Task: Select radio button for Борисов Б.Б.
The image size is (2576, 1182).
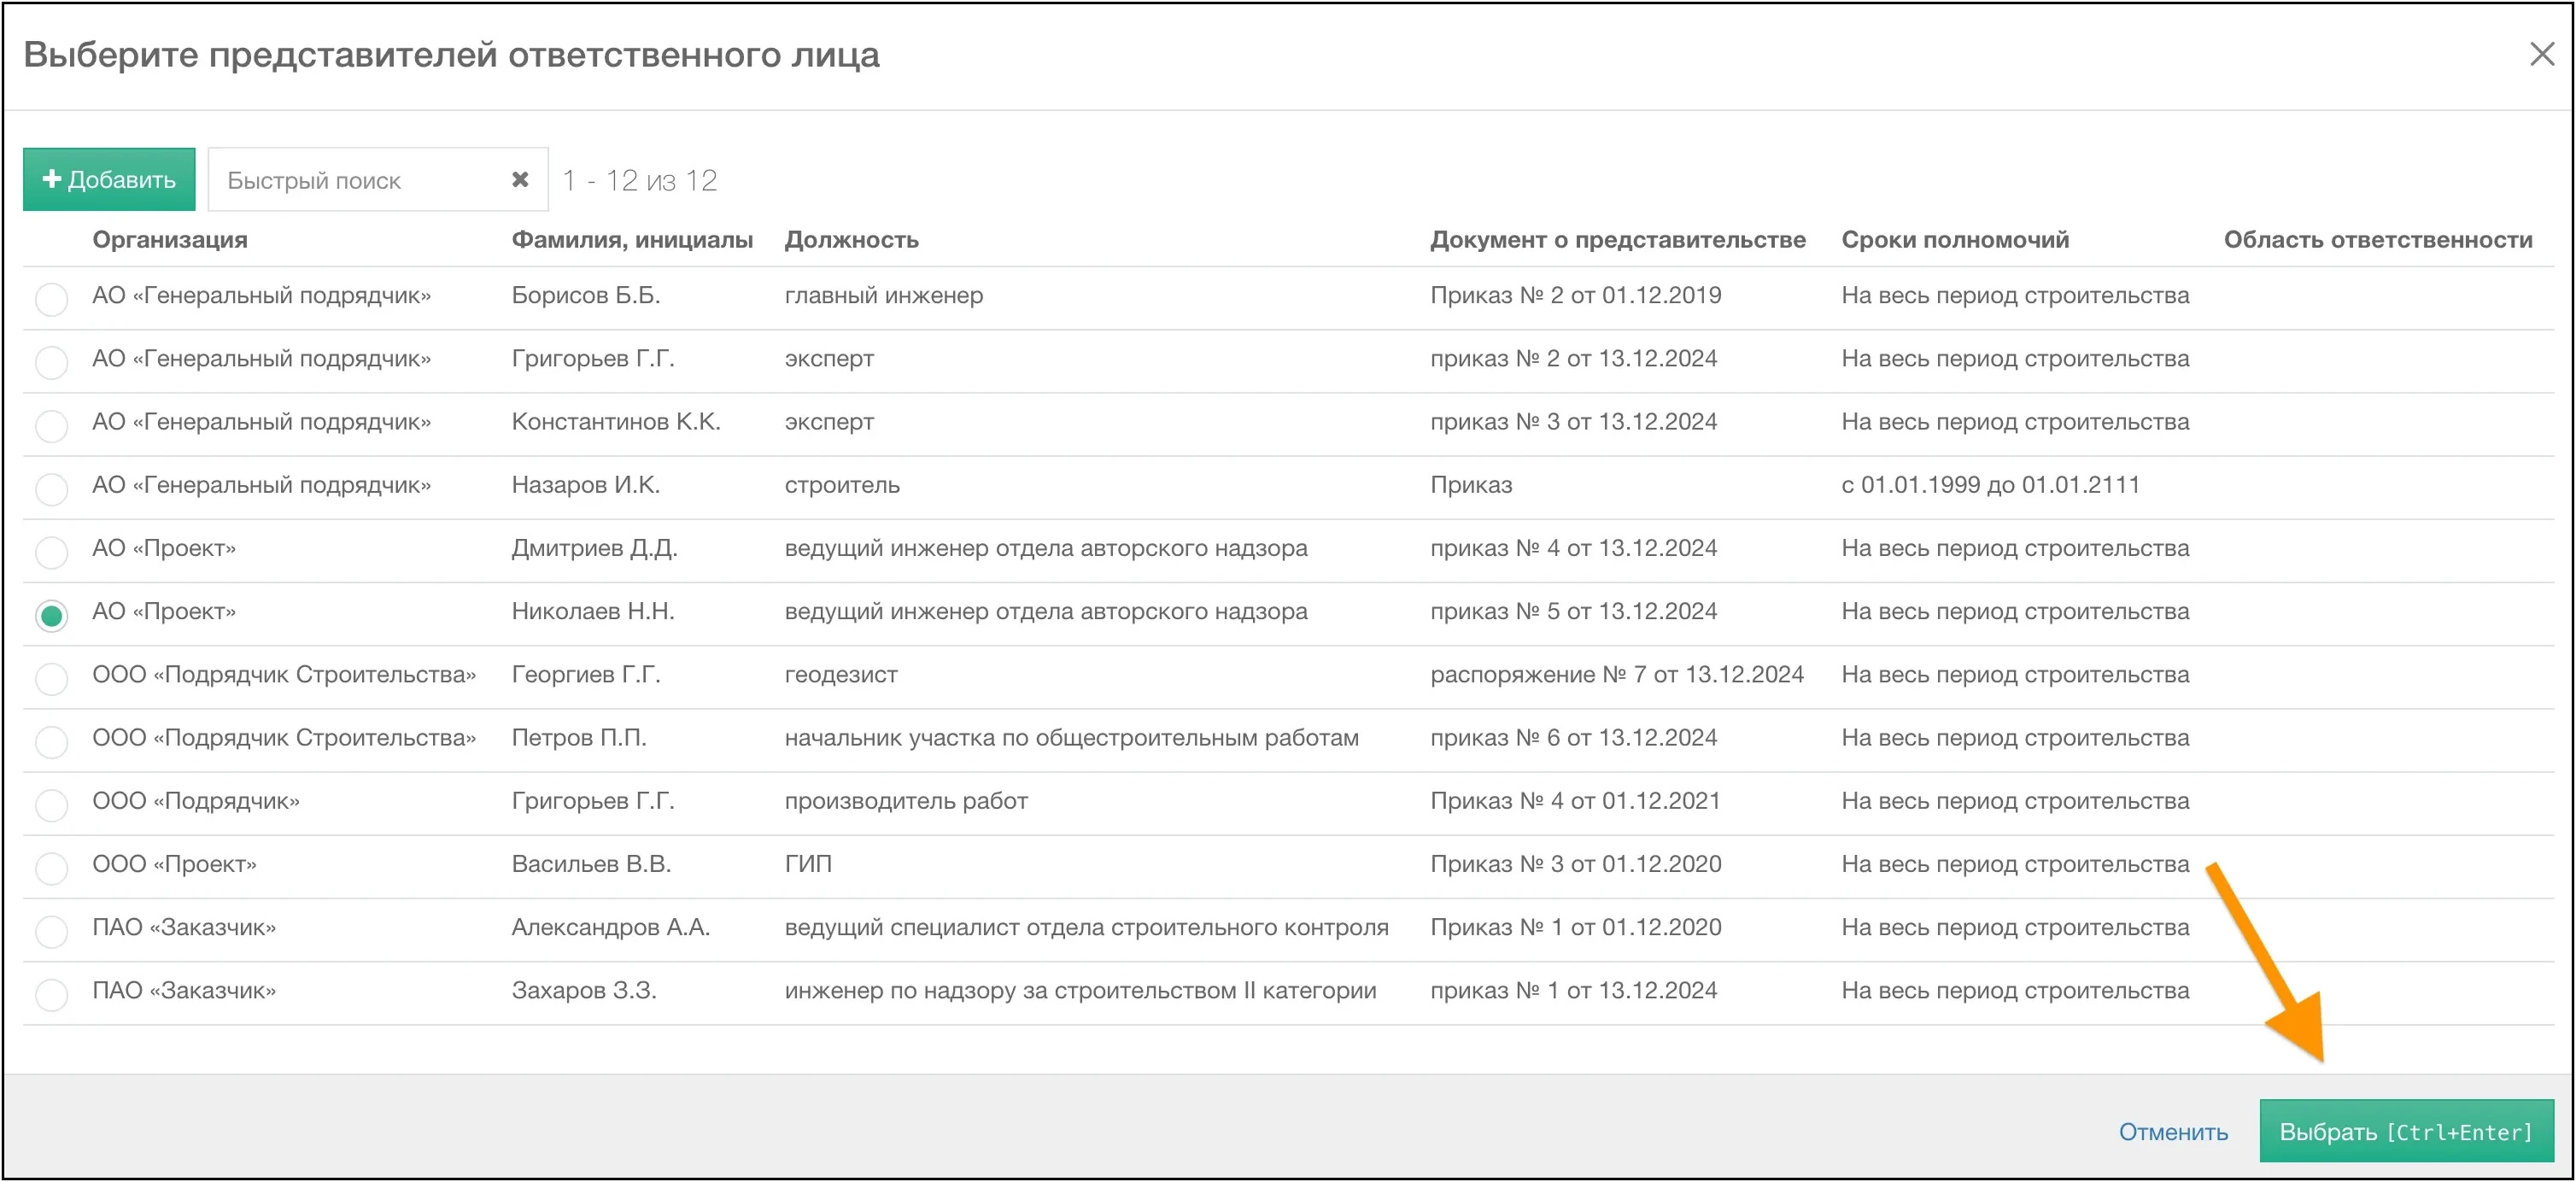Action: pos(51,298)
